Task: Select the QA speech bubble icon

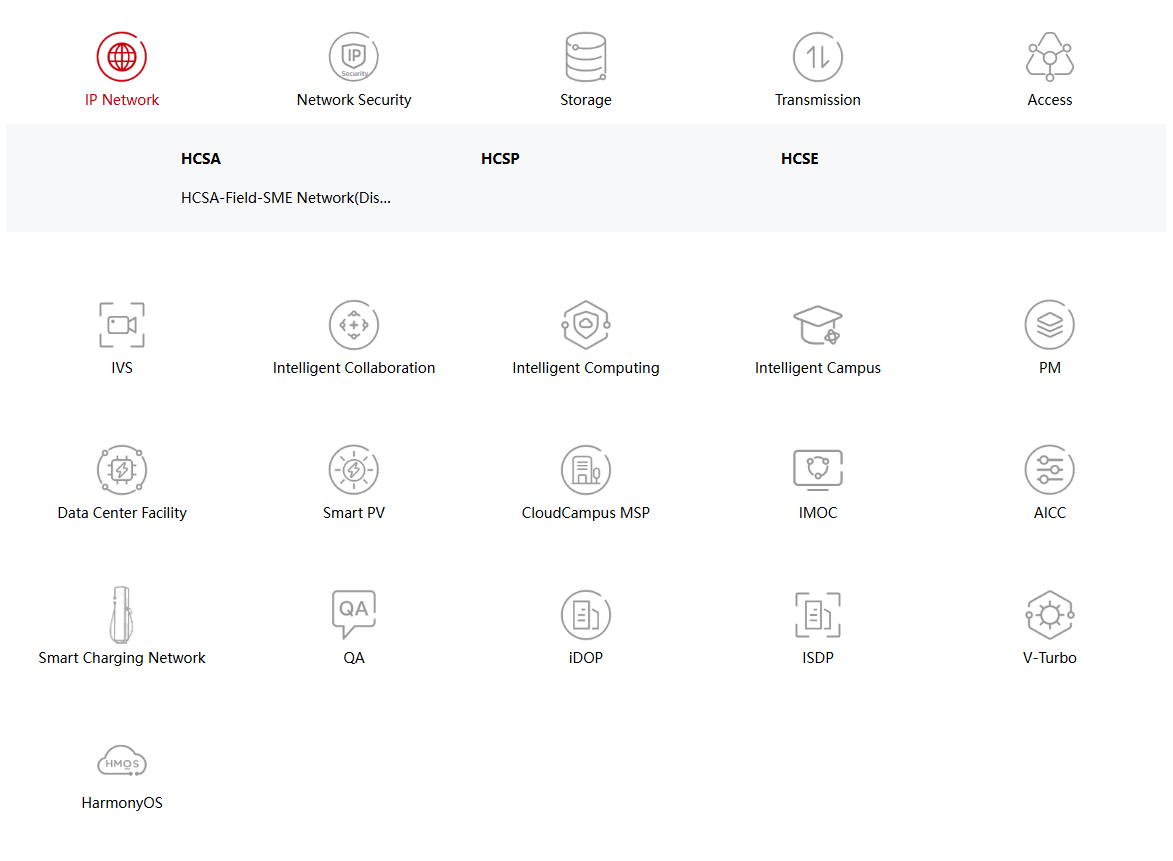Action: 354,613
